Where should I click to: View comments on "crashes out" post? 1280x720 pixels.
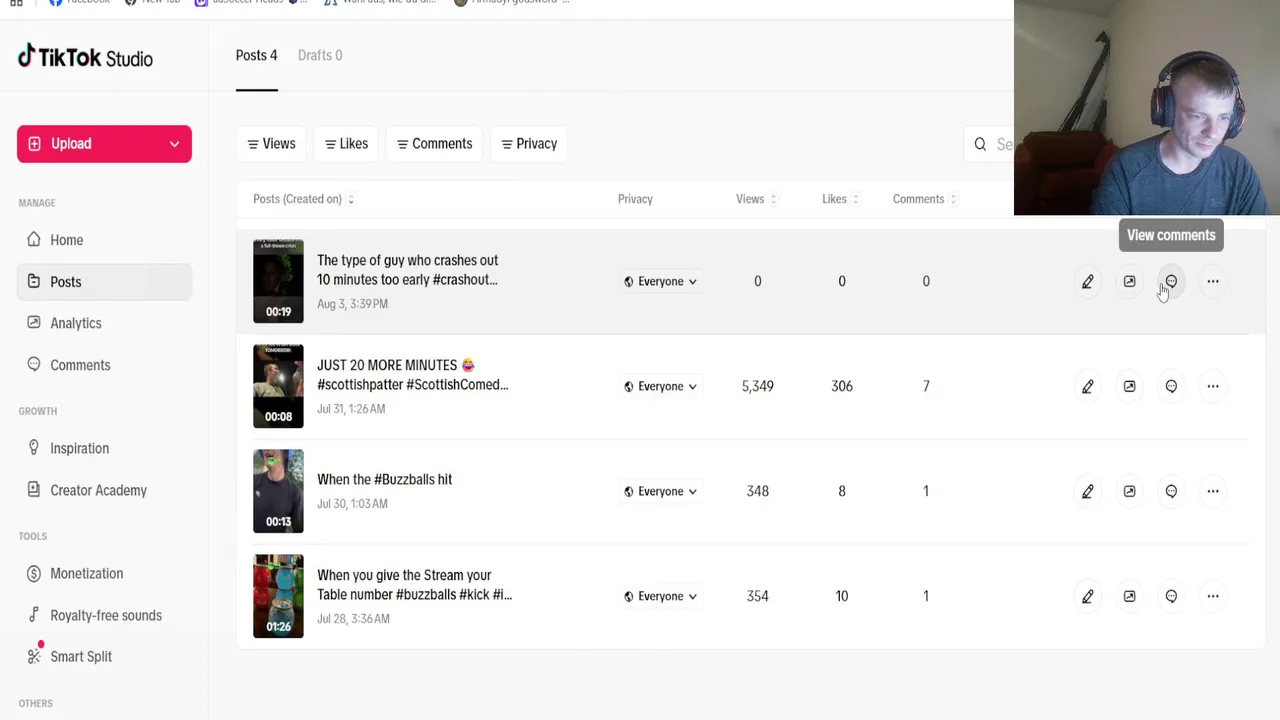[1171, 281]
